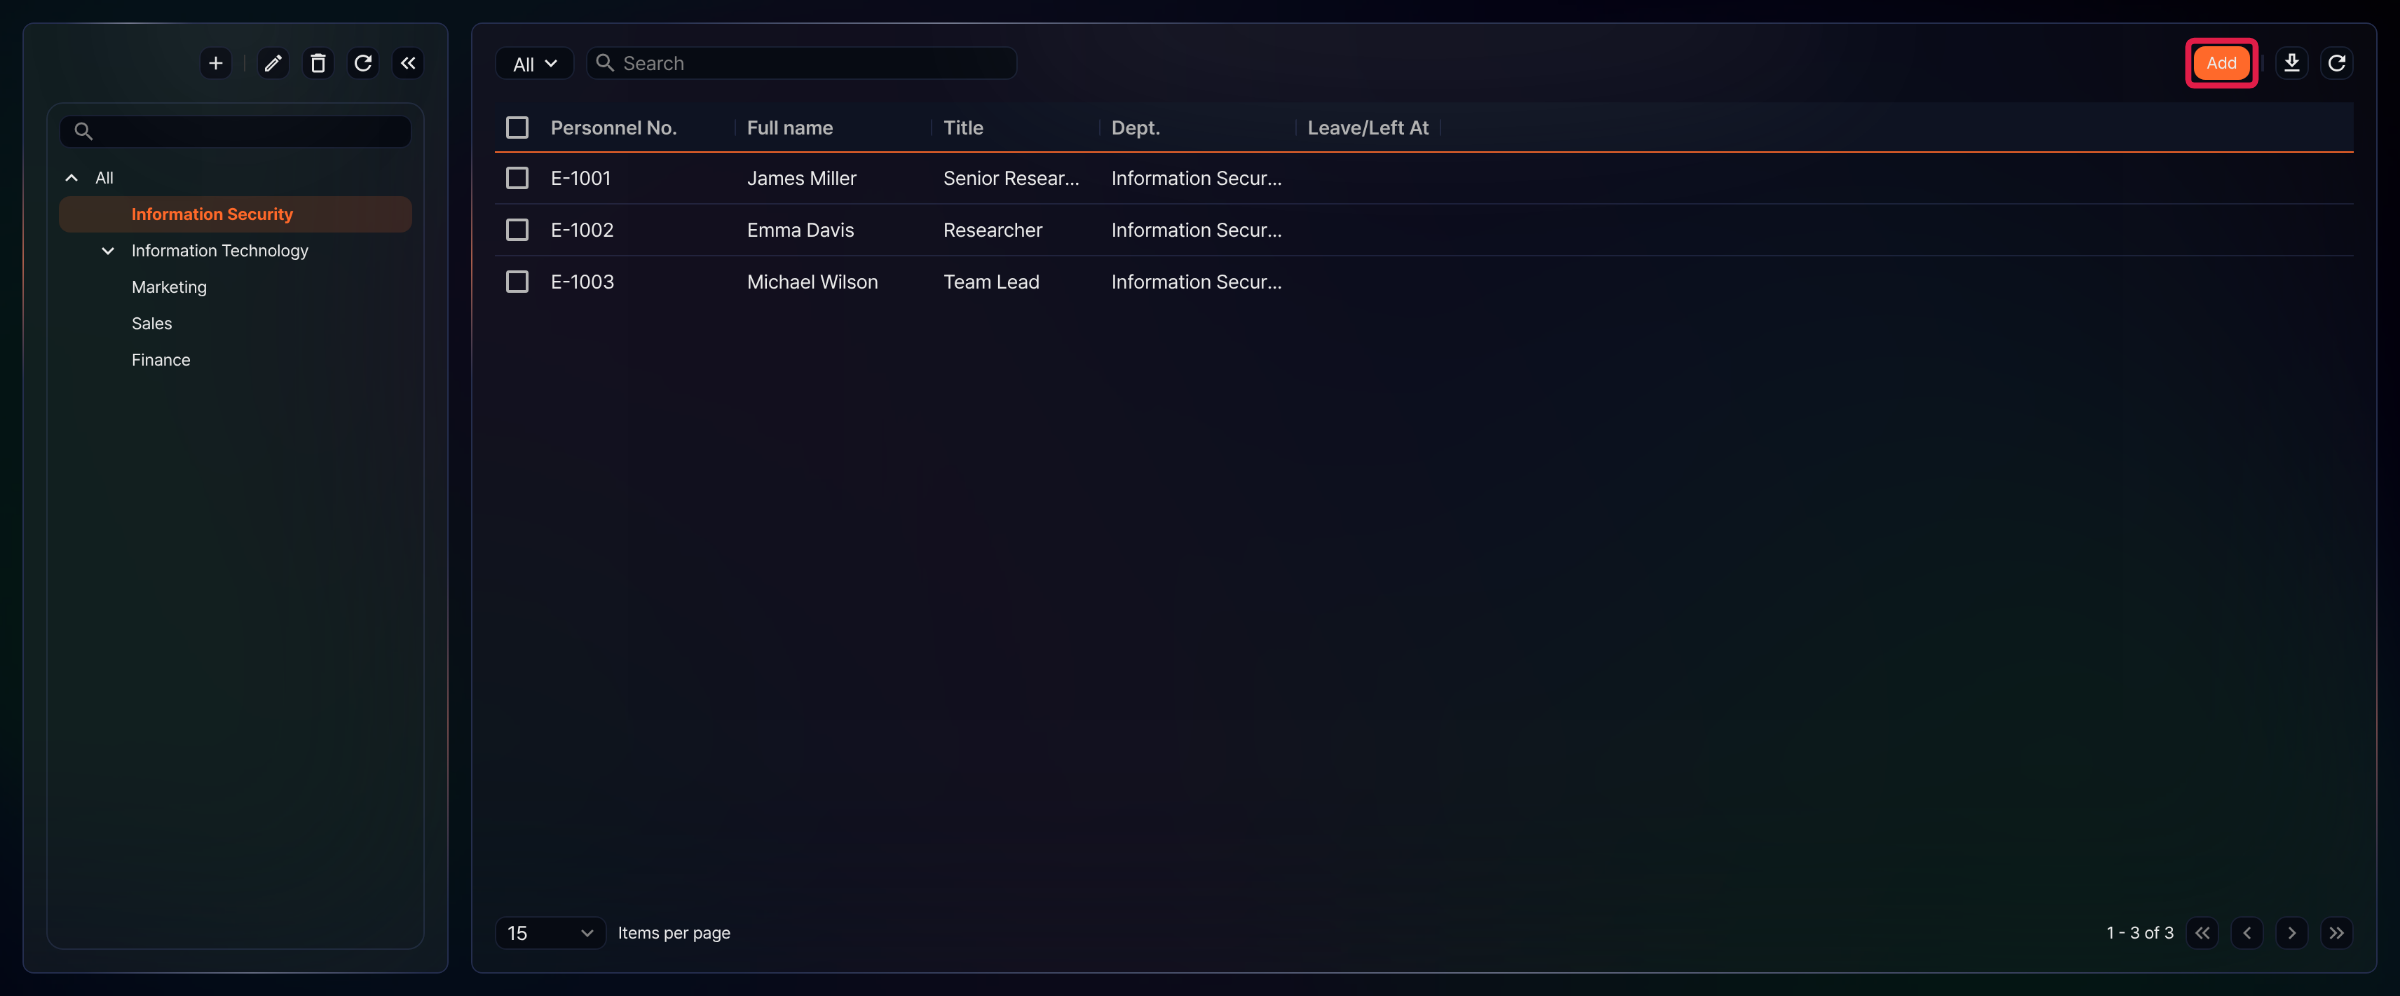Viewport: 2400px width, 996px height.
Task: Click the Dept. column header
Action: click(x=1136, y=128)
